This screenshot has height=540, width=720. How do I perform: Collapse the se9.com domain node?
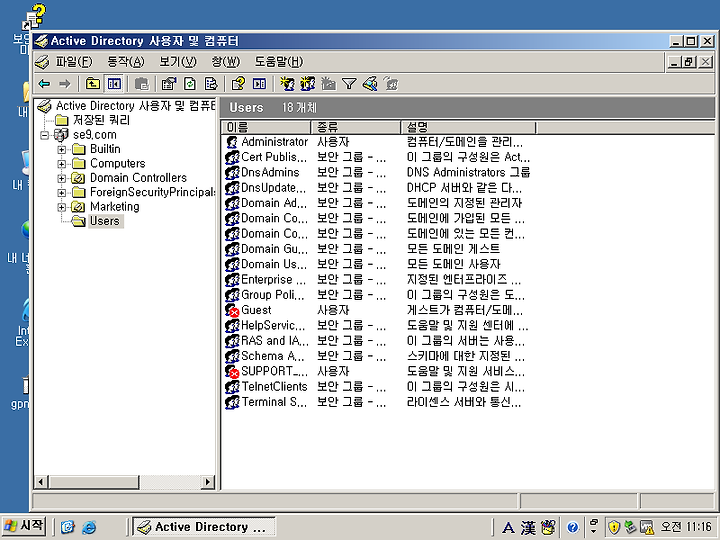[45, 135]
